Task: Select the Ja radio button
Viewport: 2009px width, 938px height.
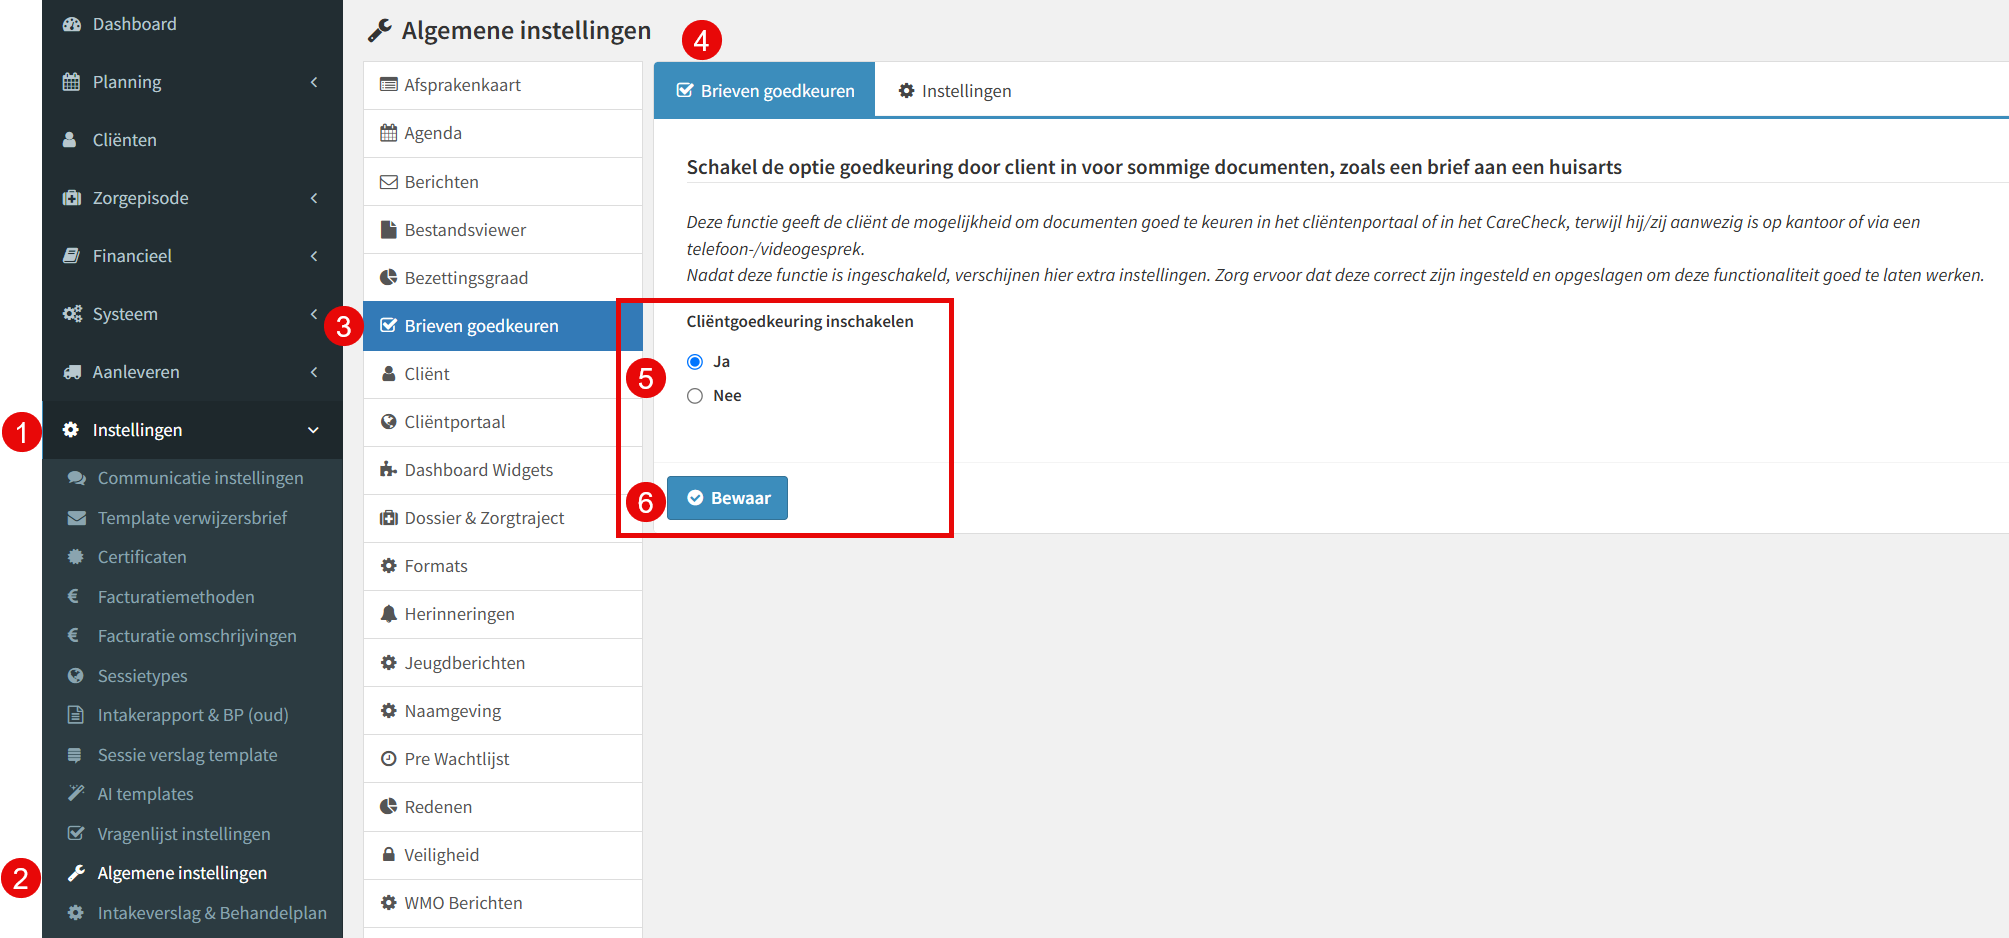Action: [x=695, y=362]
